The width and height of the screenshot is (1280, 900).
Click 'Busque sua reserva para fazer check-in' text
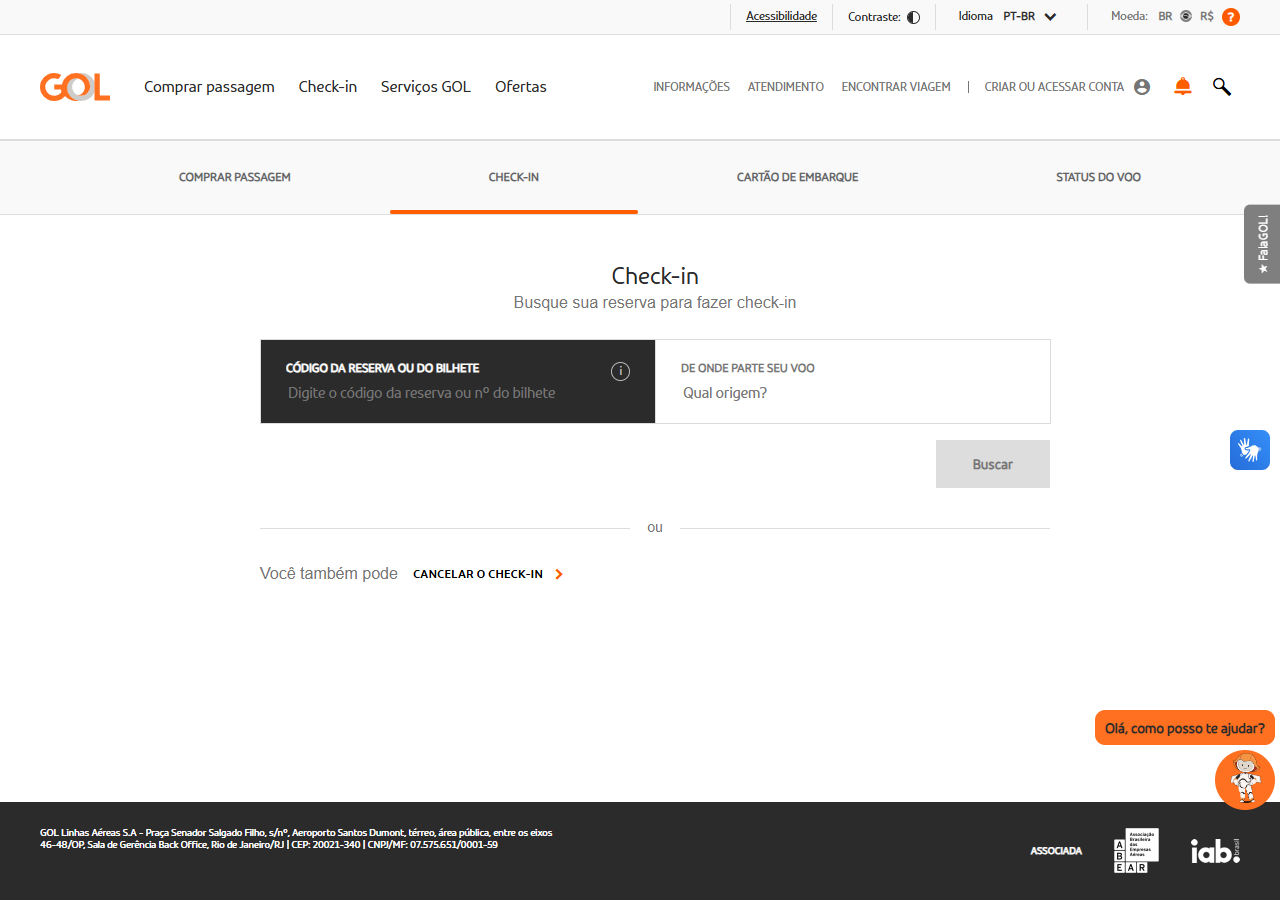point(655,302)
